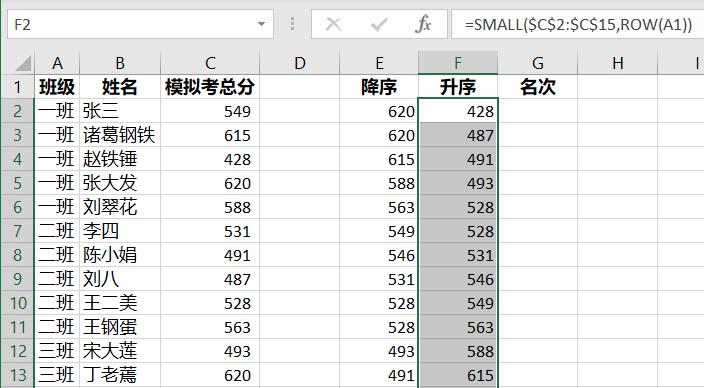Click value 493 in ascending column F

458,183
